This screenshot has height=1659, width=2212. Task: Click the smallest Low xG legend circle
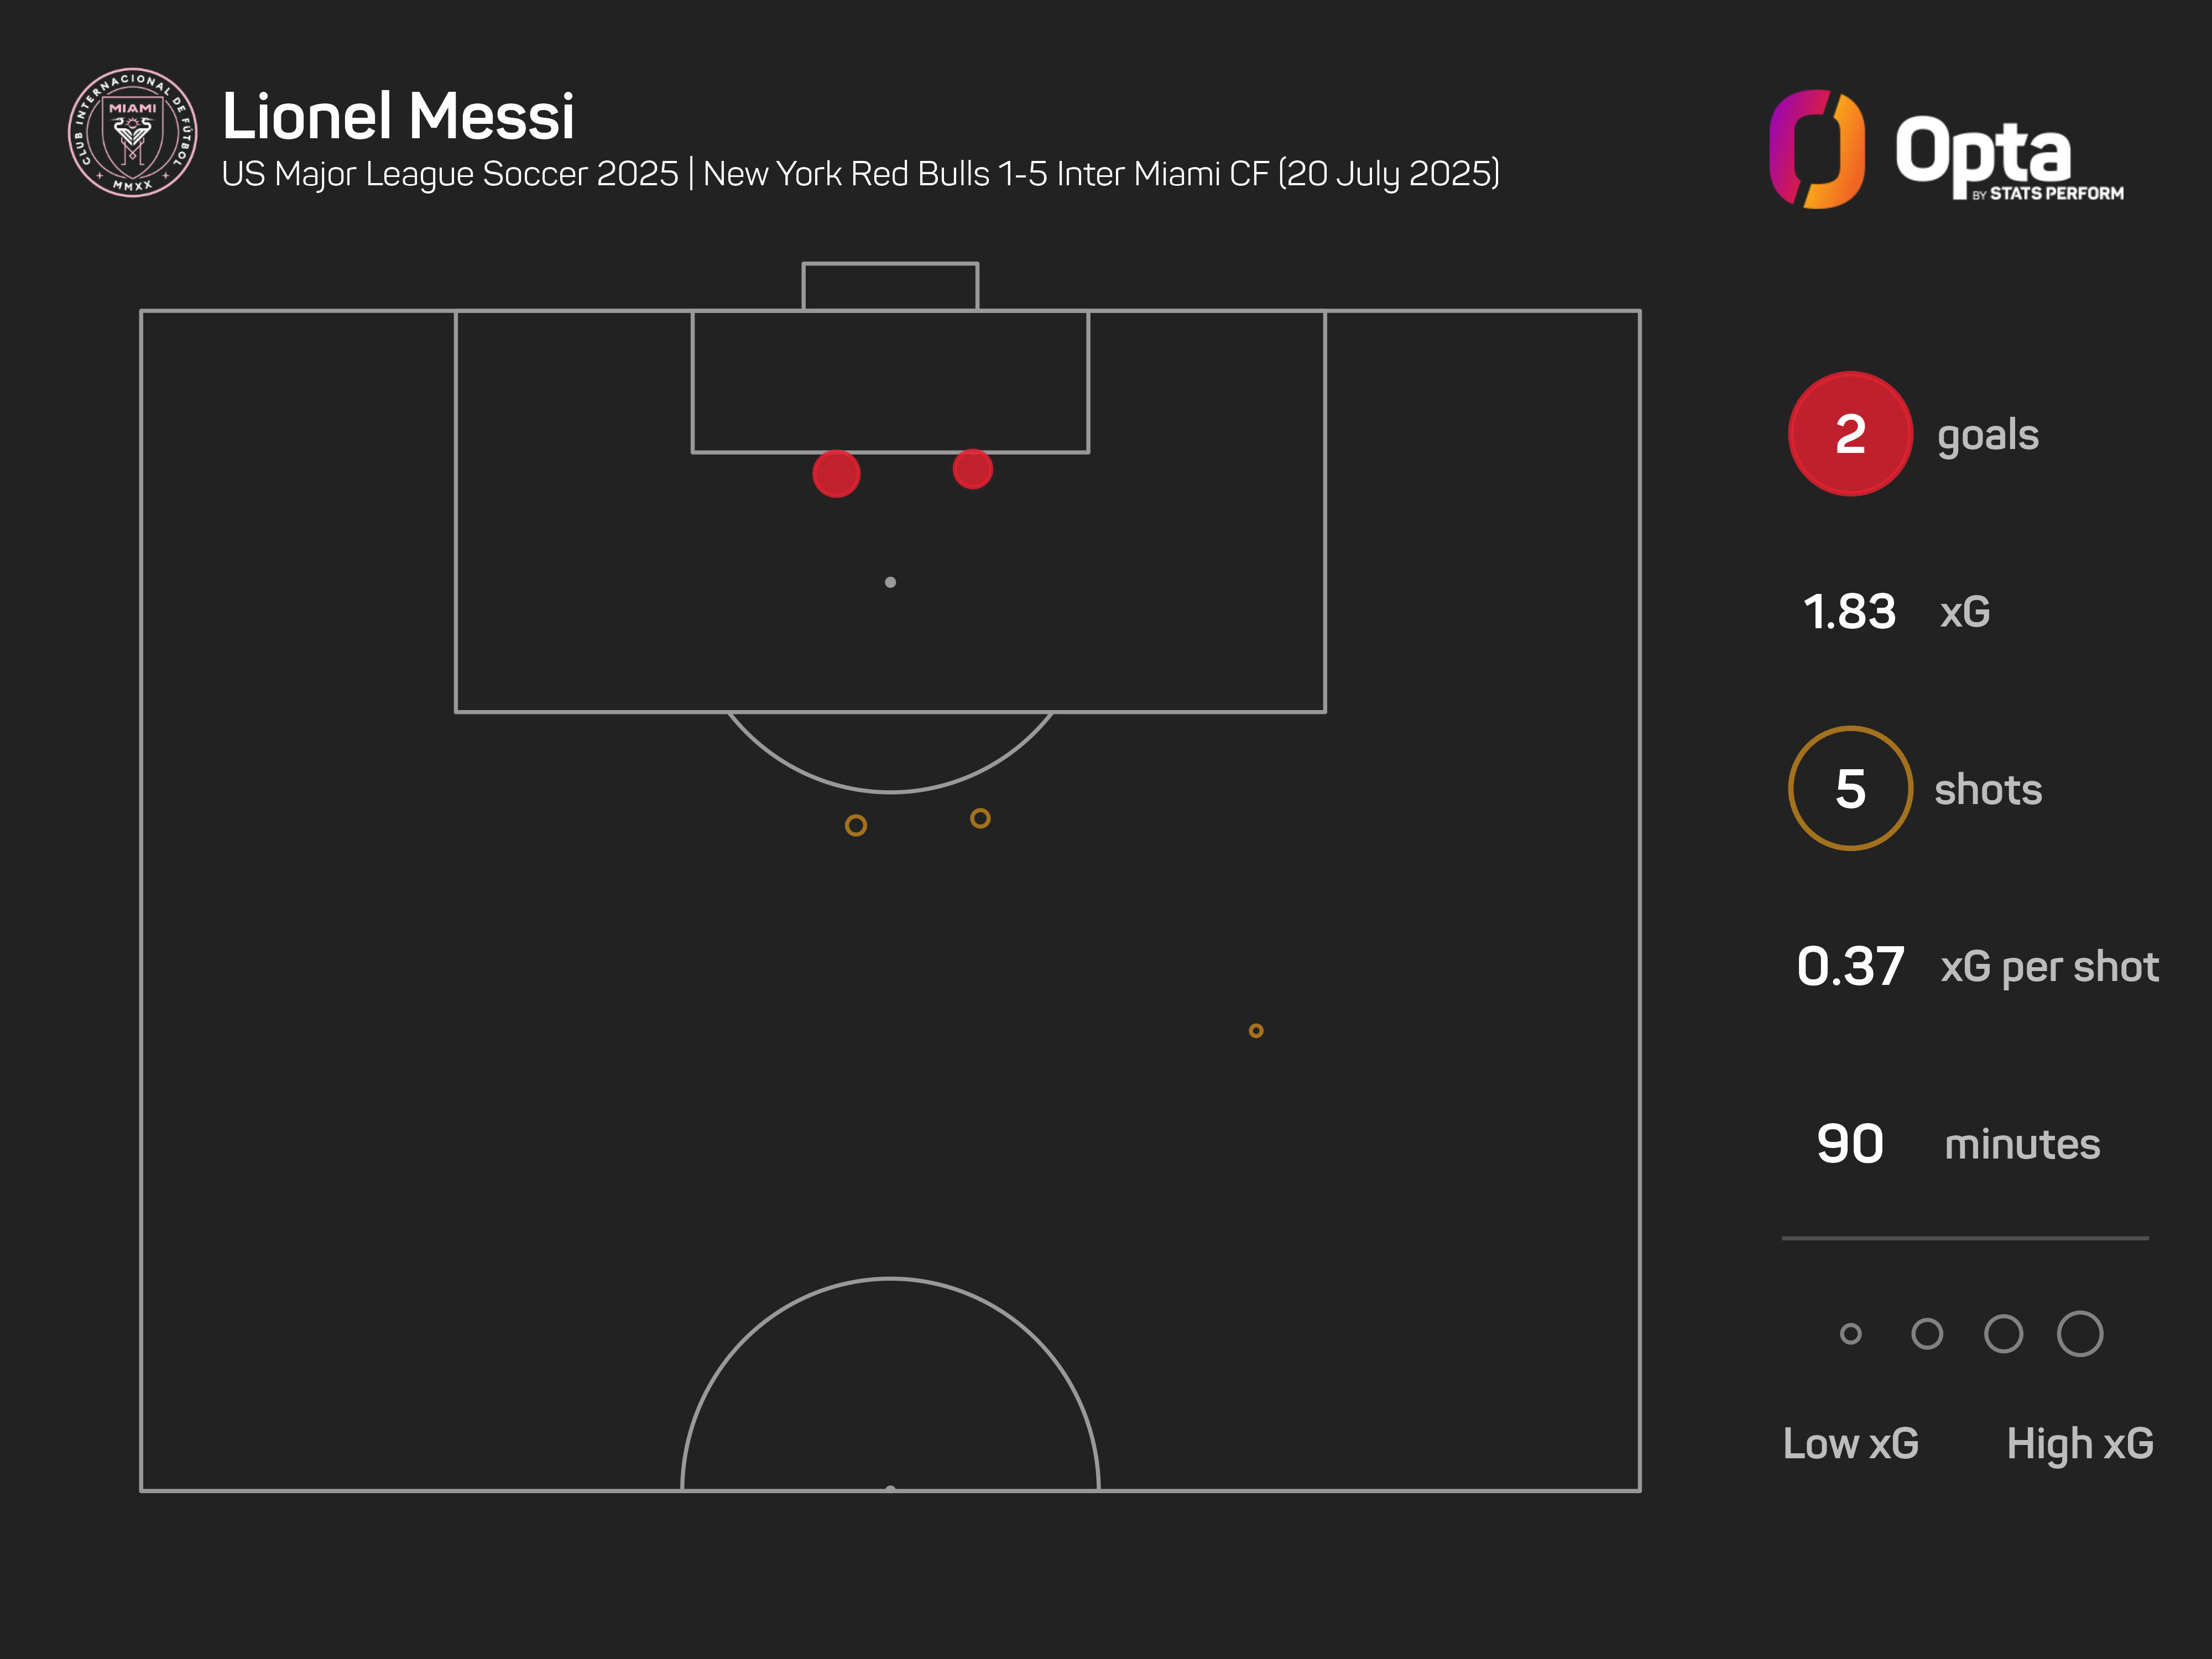tap(1850, 1333)
